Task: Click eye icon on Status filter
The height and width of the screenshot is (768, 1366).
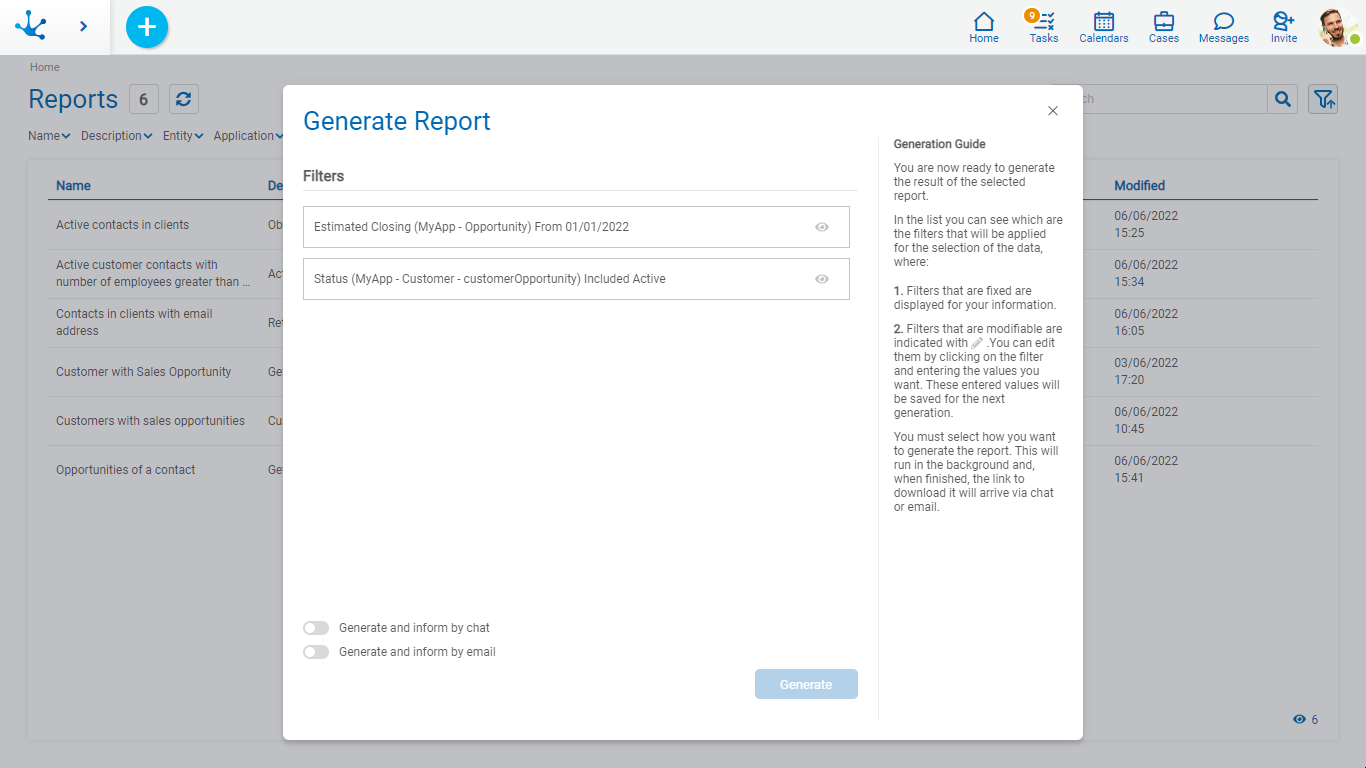Action: [822, 279]
